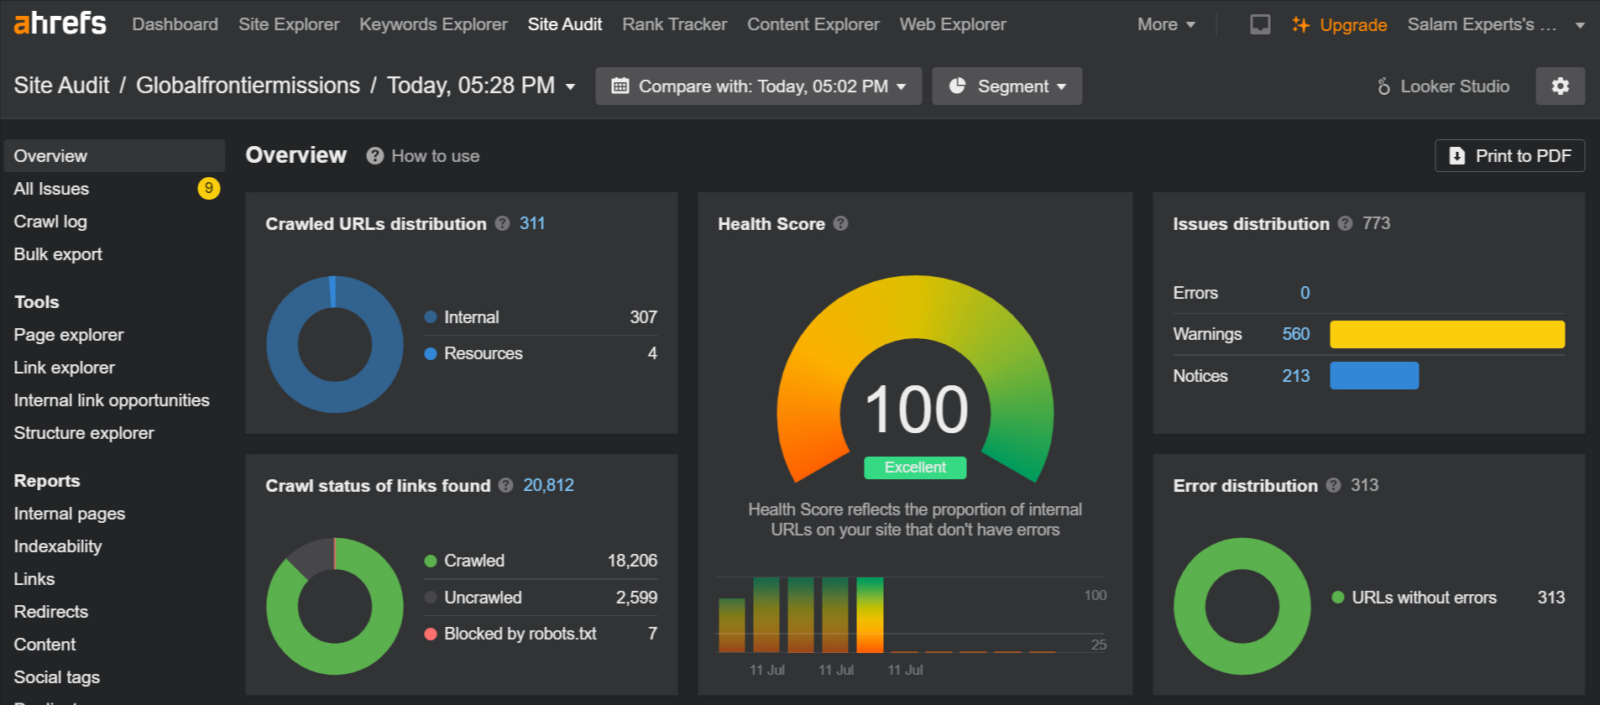The image size is (1600, 705).
Task: Click the Looker Studio icon
Action: point(1384,86)
